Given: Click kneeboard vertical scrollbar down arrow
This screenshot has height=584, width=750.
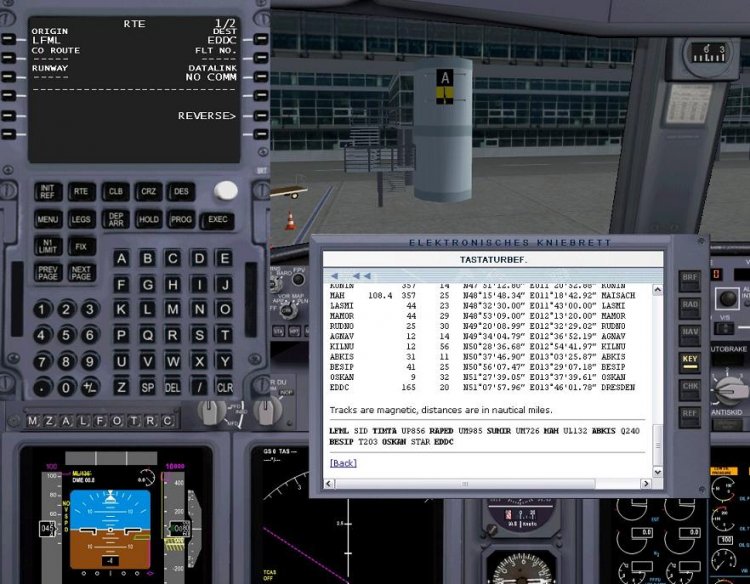Looking at the screenshot, I should 658,472.
